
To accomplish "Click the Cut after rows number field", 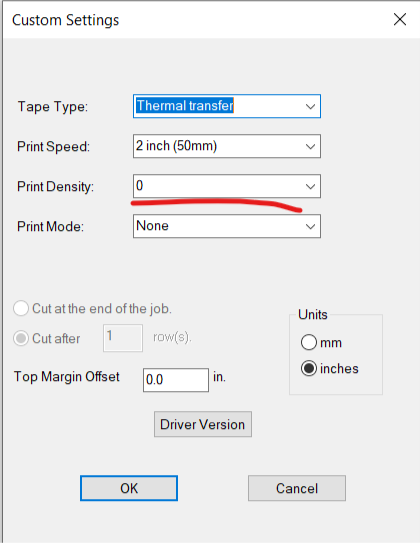I will [123, 338].
